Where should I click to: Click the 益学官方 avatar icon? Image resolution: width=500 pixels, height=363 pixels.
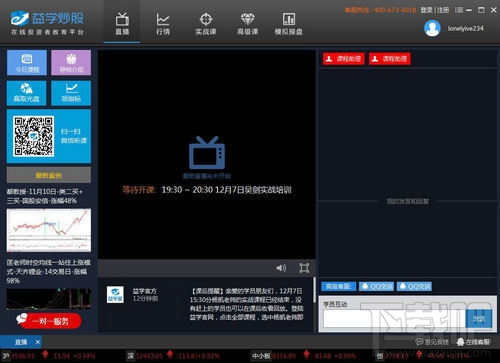tap(115, 294)
